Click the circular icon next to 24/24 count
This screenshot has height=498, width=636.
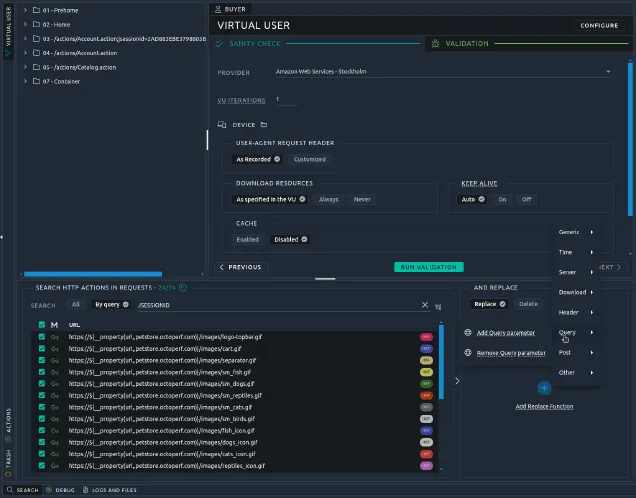[x=183, y=288]
